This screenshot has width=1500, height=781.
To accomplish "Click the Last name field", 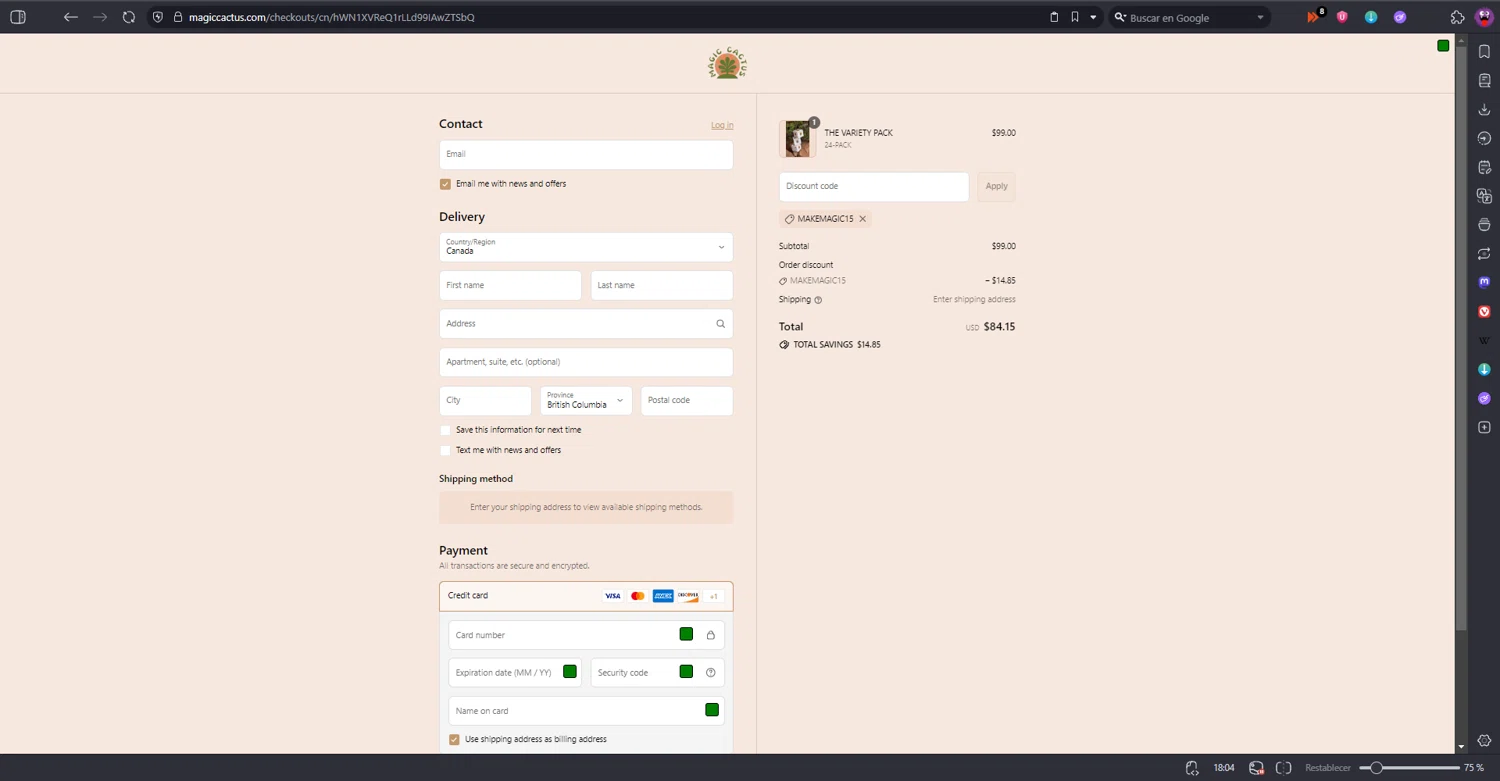I will (662, 285).
